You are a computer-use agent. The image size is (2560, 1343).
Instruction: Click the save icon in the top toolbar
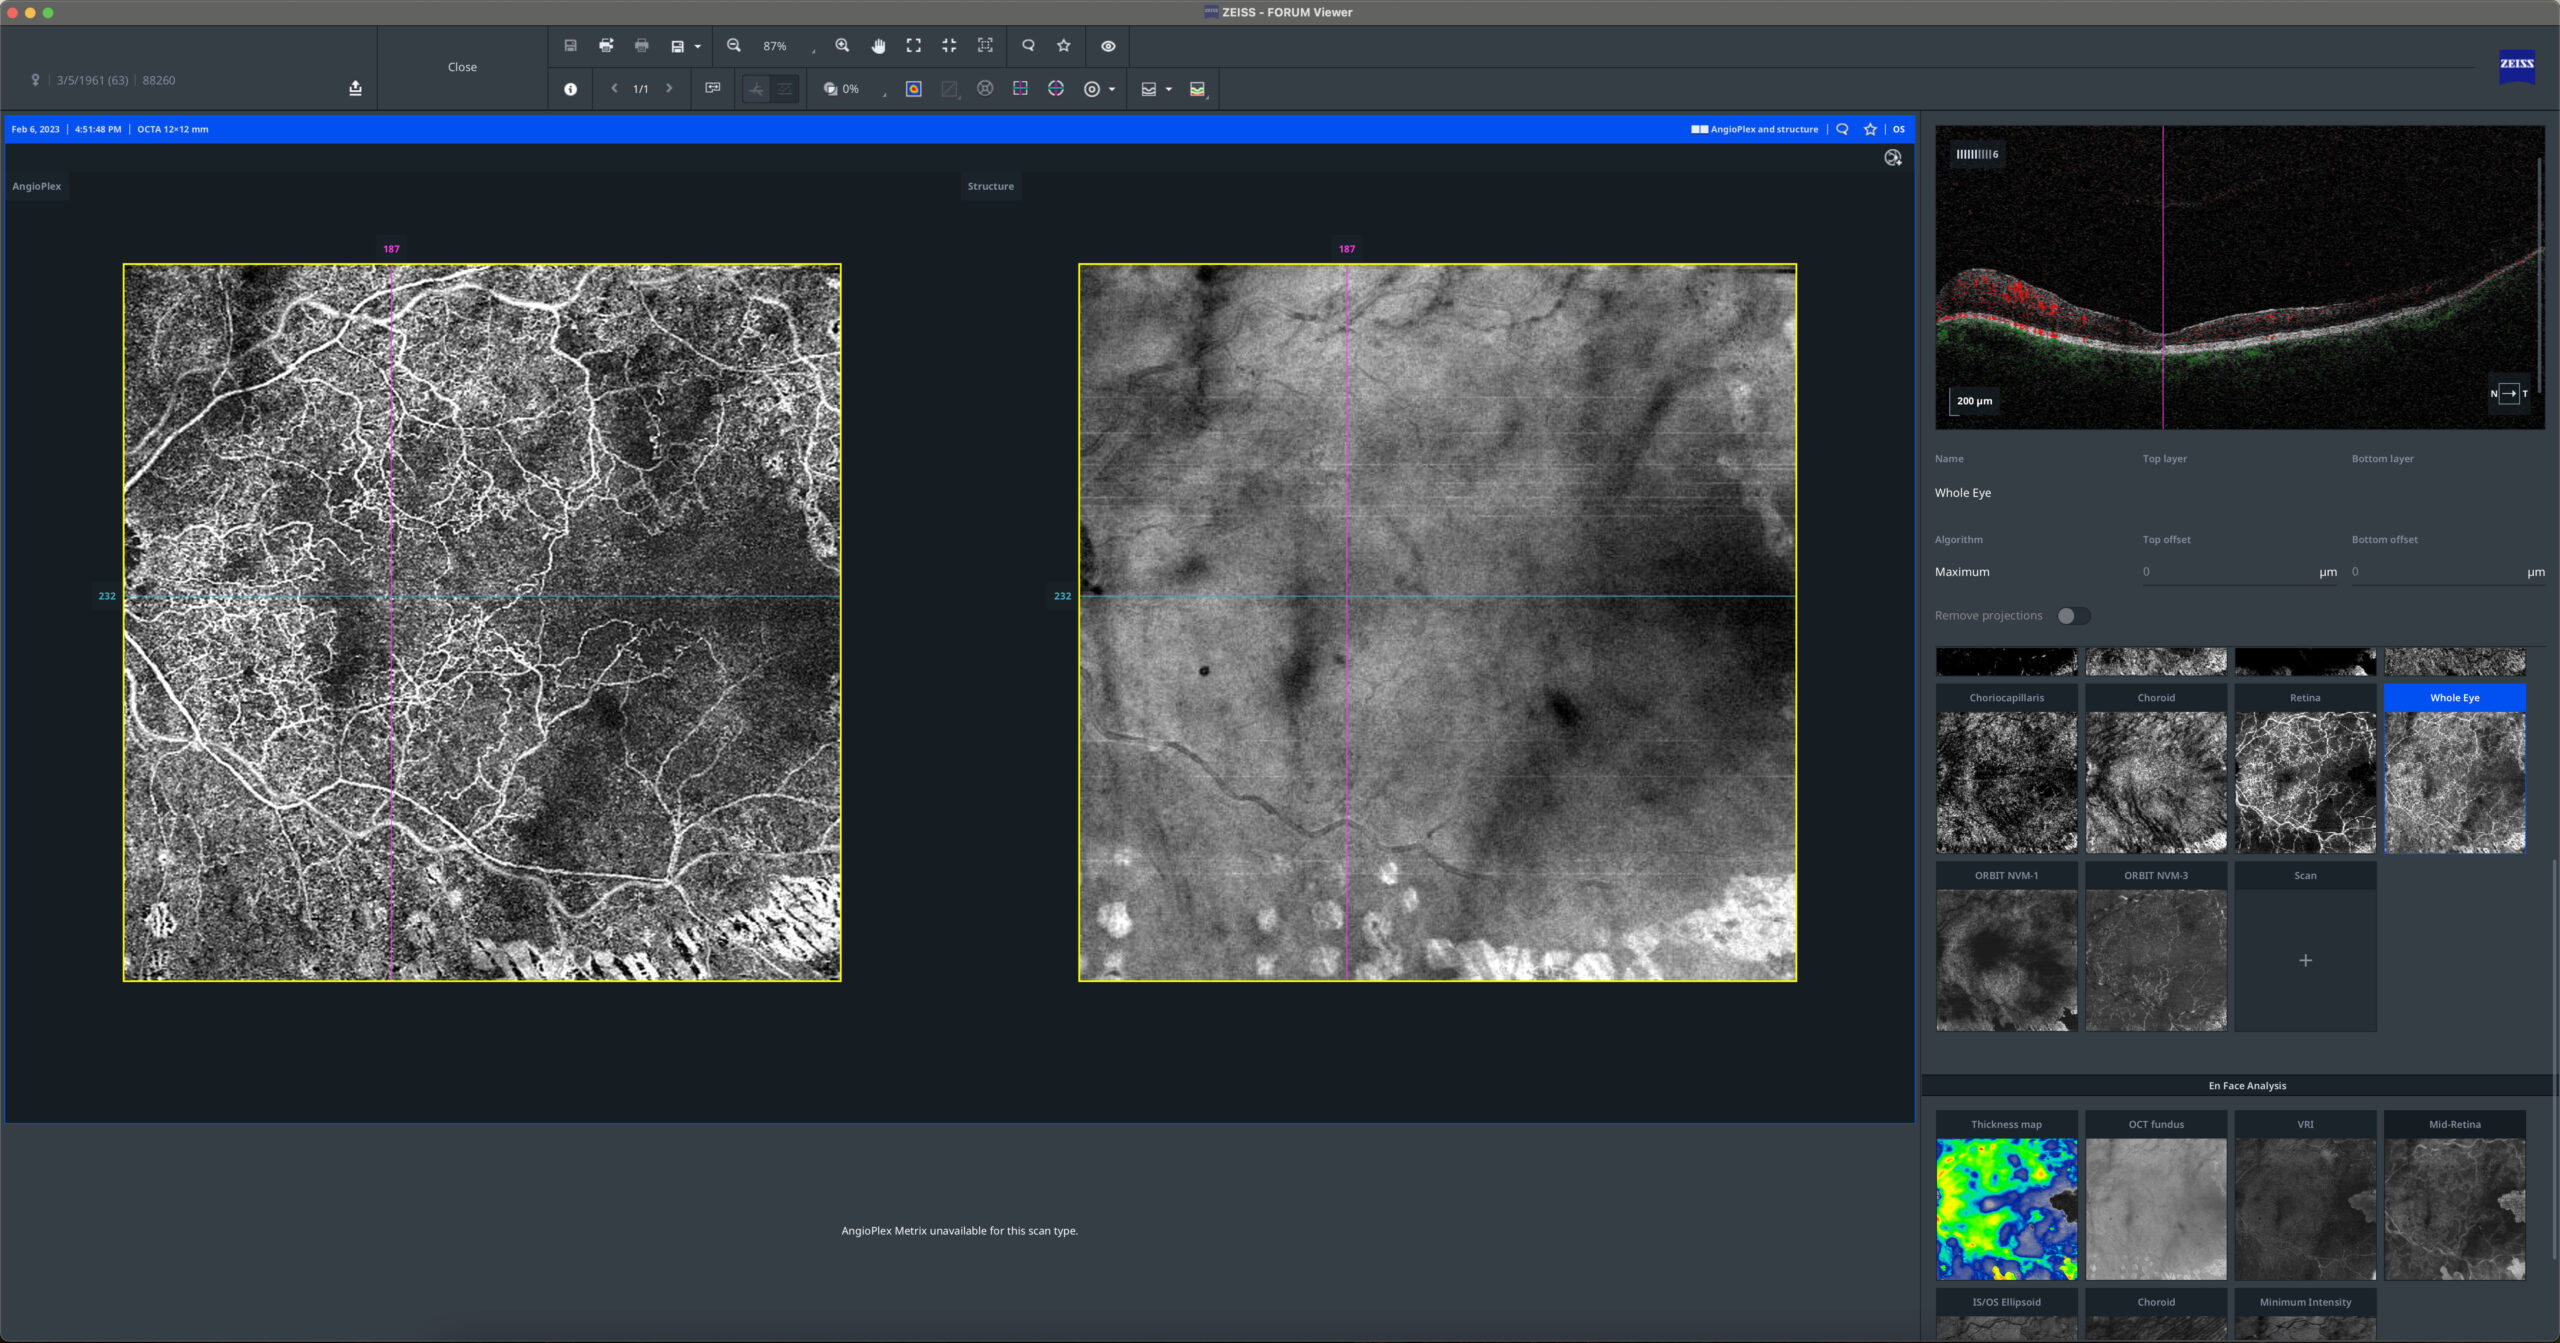click(x=570, y=46)
